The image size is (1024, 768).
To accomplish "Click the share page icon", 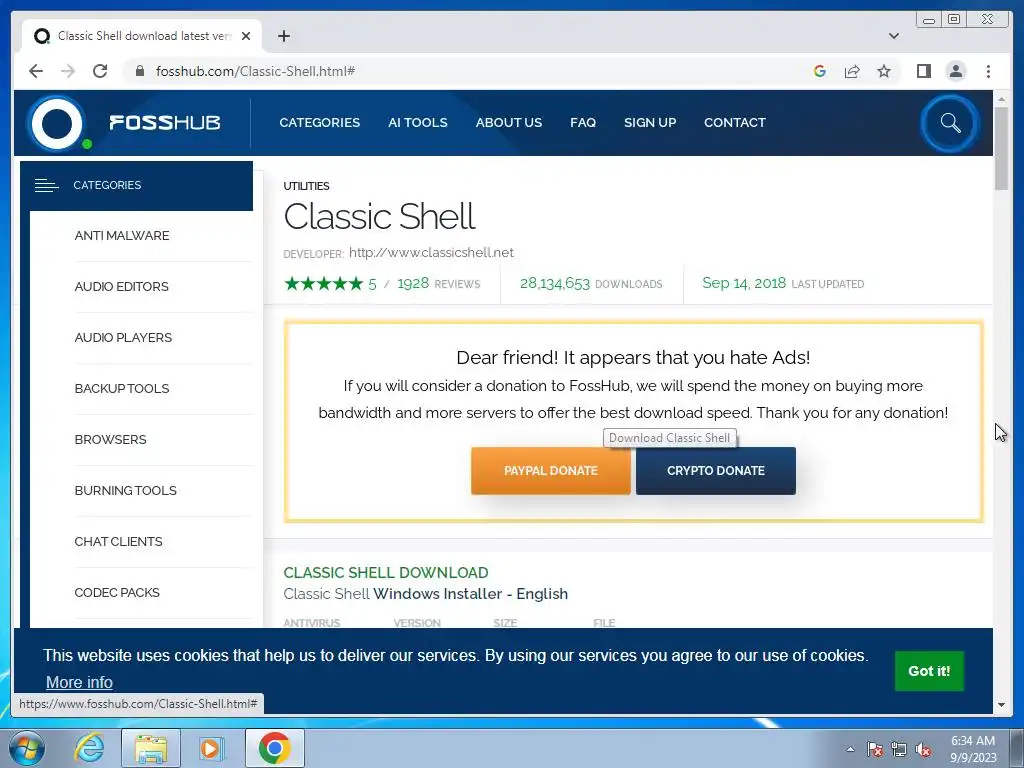I will click(852, 71).
